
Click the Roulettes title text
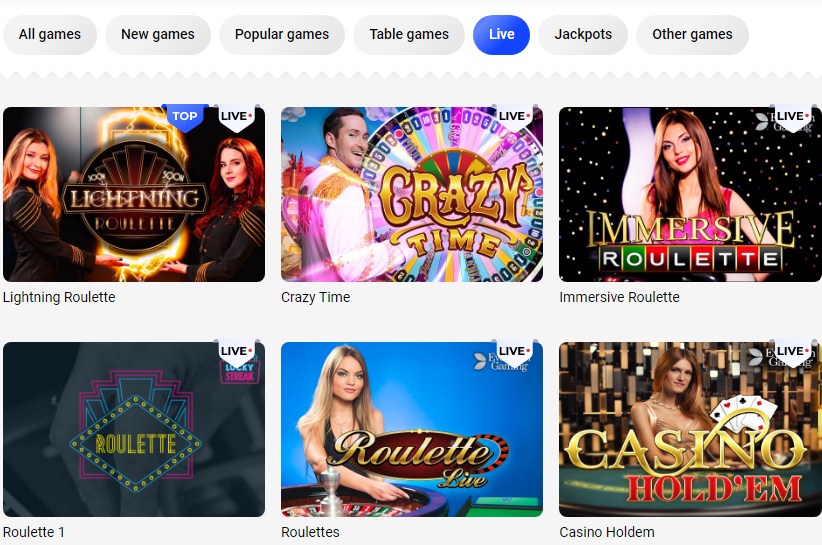(x=310, y=532)
